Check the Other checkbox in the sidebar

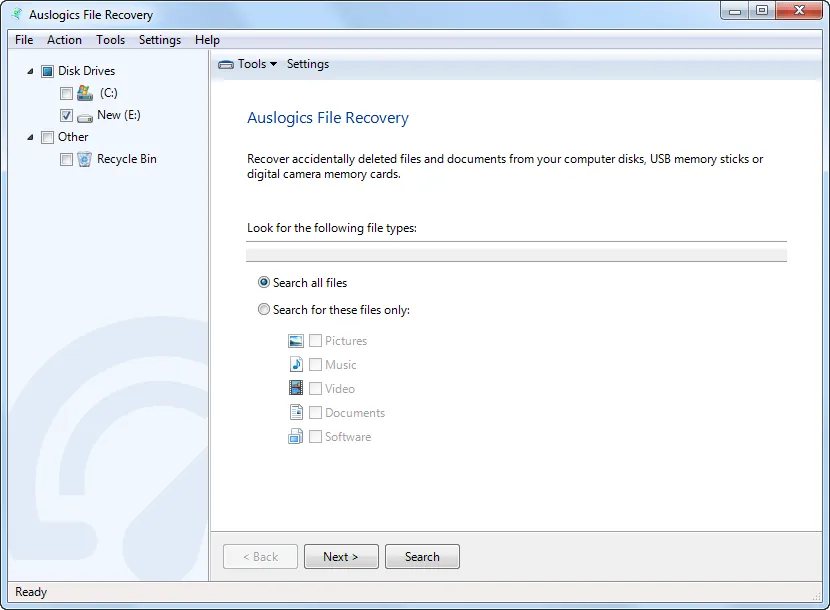point(48,137)
